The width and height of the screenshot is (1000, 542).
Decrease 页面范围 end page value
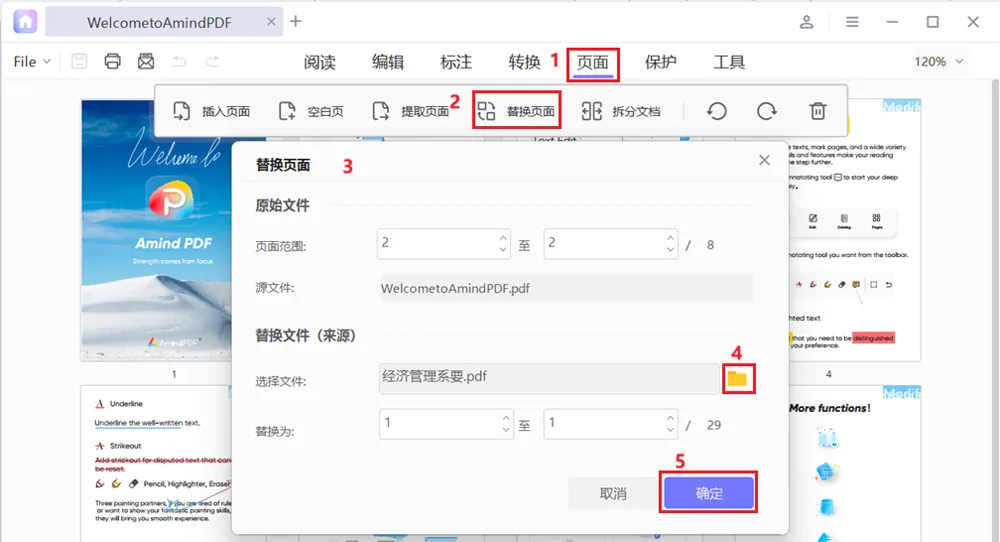click(670, 250)
